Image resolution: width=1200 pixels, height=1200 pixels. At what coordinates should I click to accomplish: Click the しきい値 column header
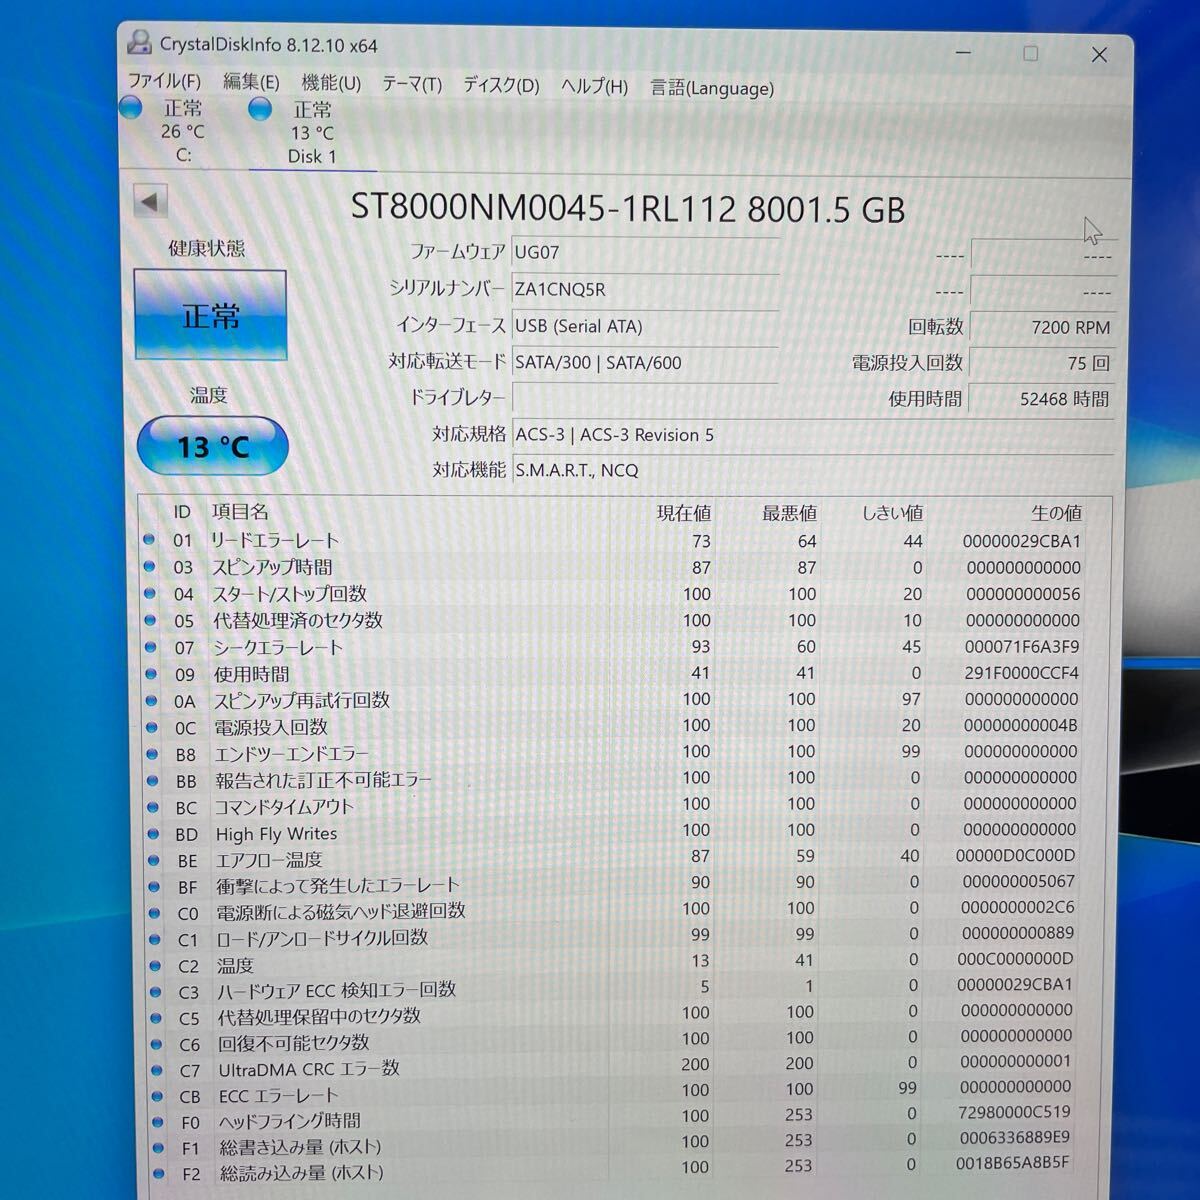(x=892, y=513)
